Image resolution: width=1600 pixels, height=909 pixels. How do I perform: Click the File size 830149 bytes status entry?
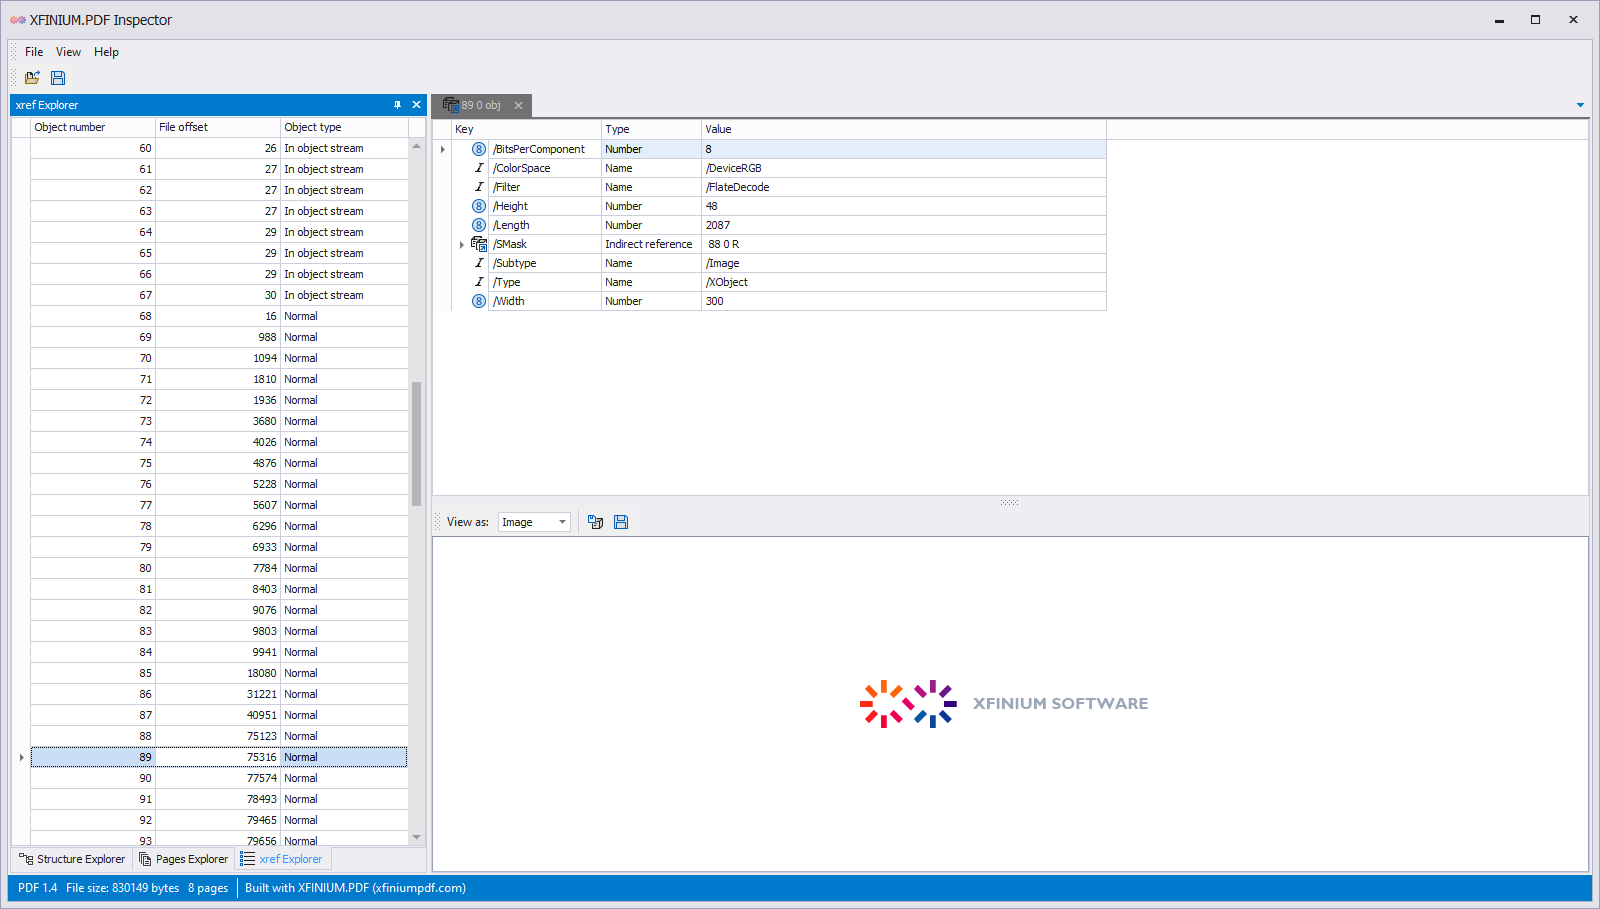click(x=123, y=888)
